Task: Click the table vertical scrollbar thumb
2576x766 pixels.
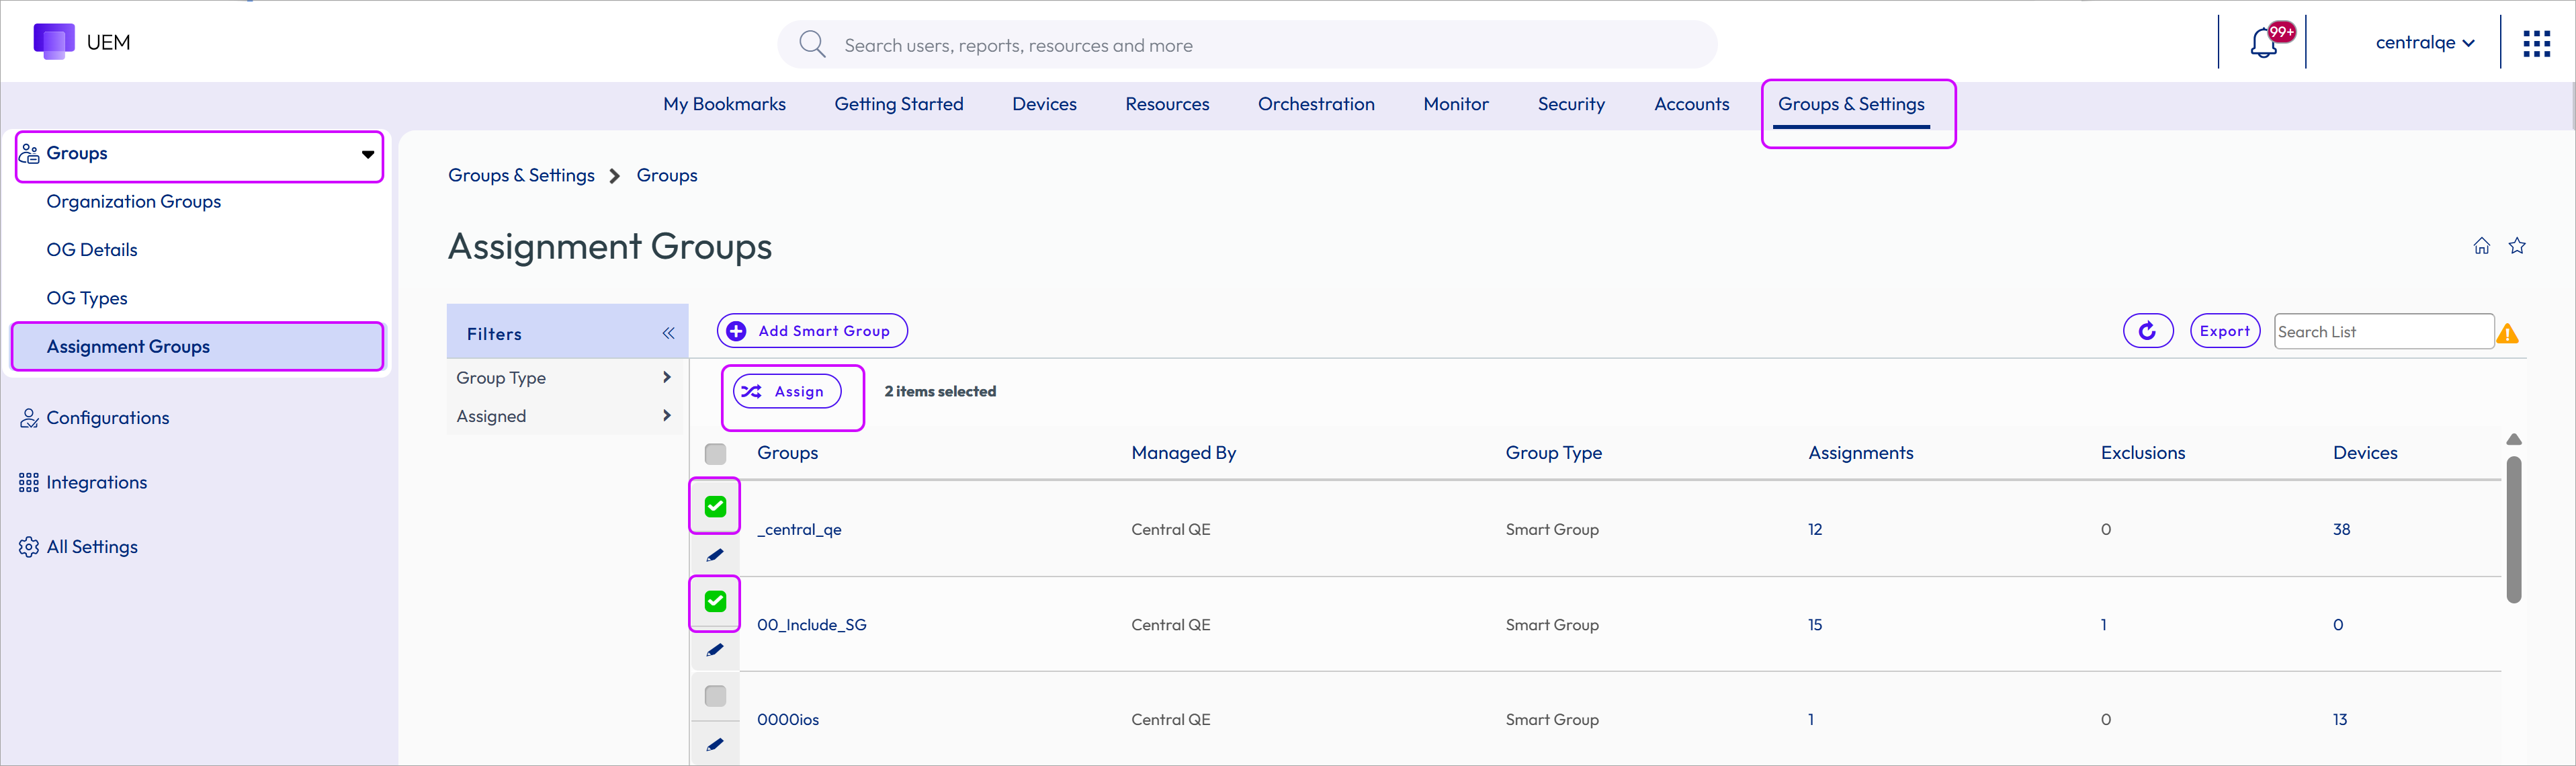Action: point(2514,530)
